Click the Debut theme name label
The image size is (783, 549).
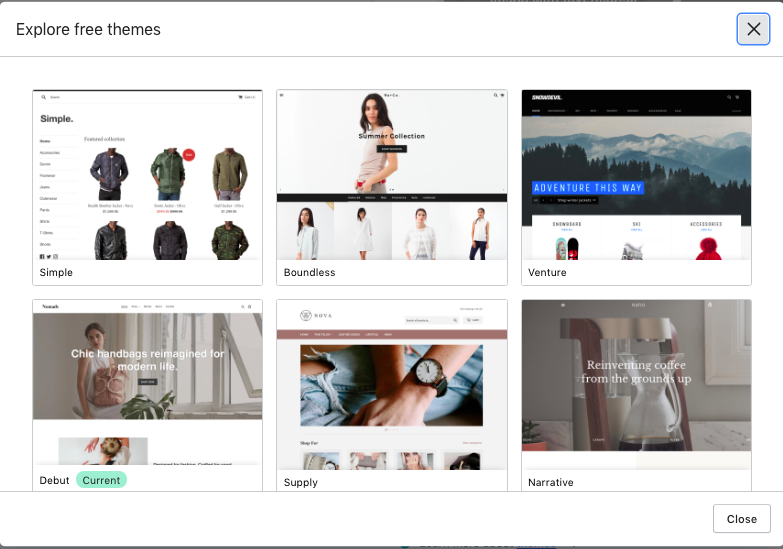54,481
